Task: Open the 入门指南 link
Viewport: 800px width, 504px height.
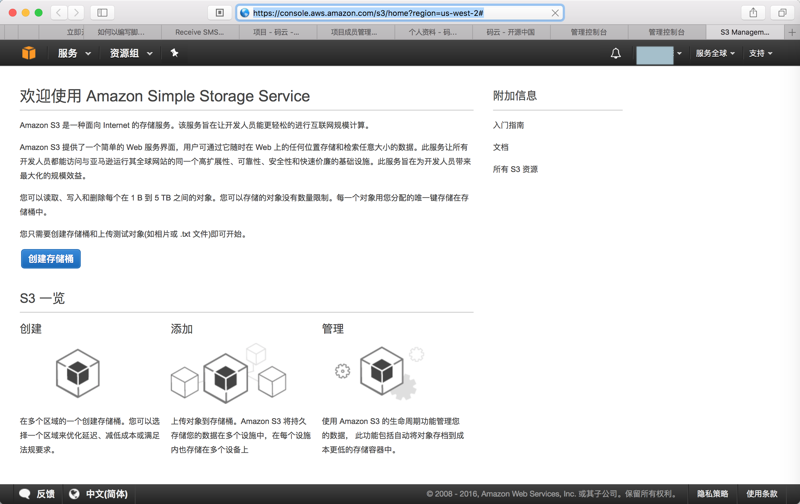Action: [x=508, y=125]
